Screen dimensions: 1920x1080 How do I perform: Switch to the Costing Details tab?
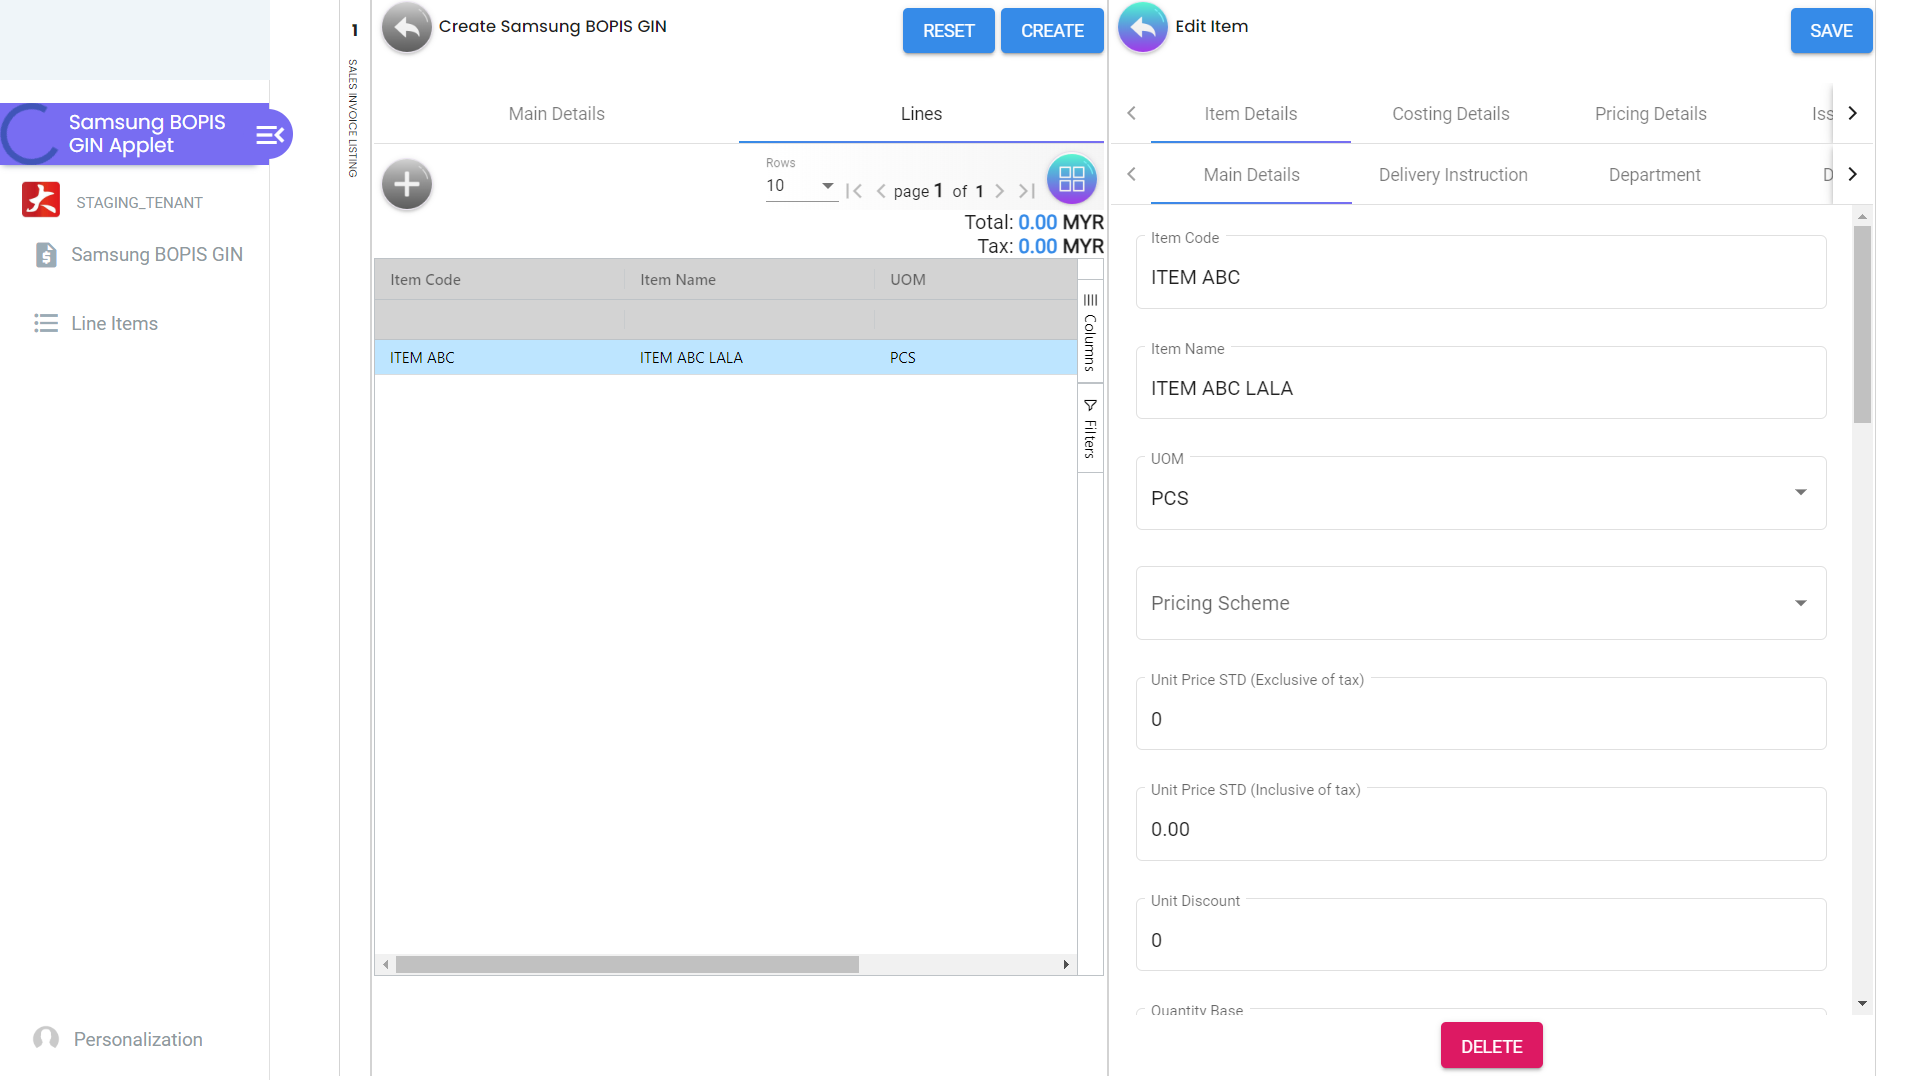click(1450, 114)
